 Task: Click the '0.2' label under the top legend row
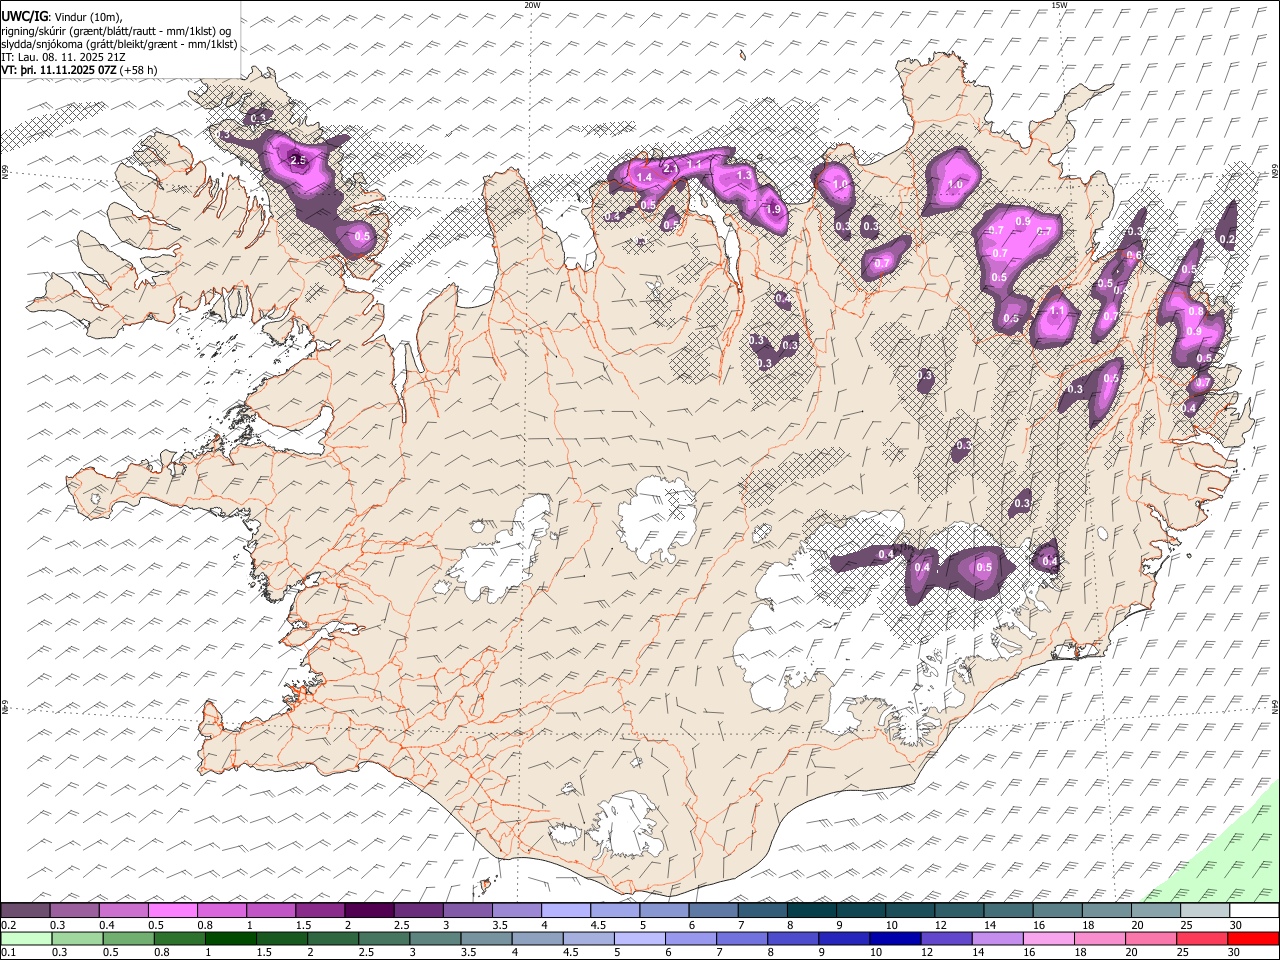(x=7, y=925)
